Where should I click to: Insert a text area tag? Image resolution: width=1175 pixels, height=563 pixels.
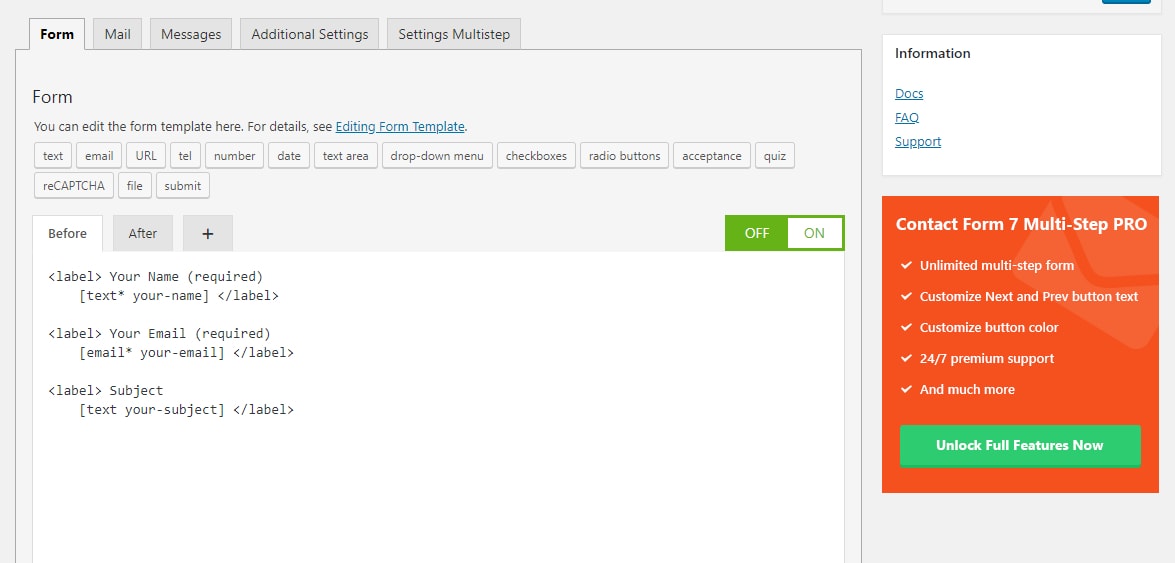pyautogui.click(x=345, y=156)
